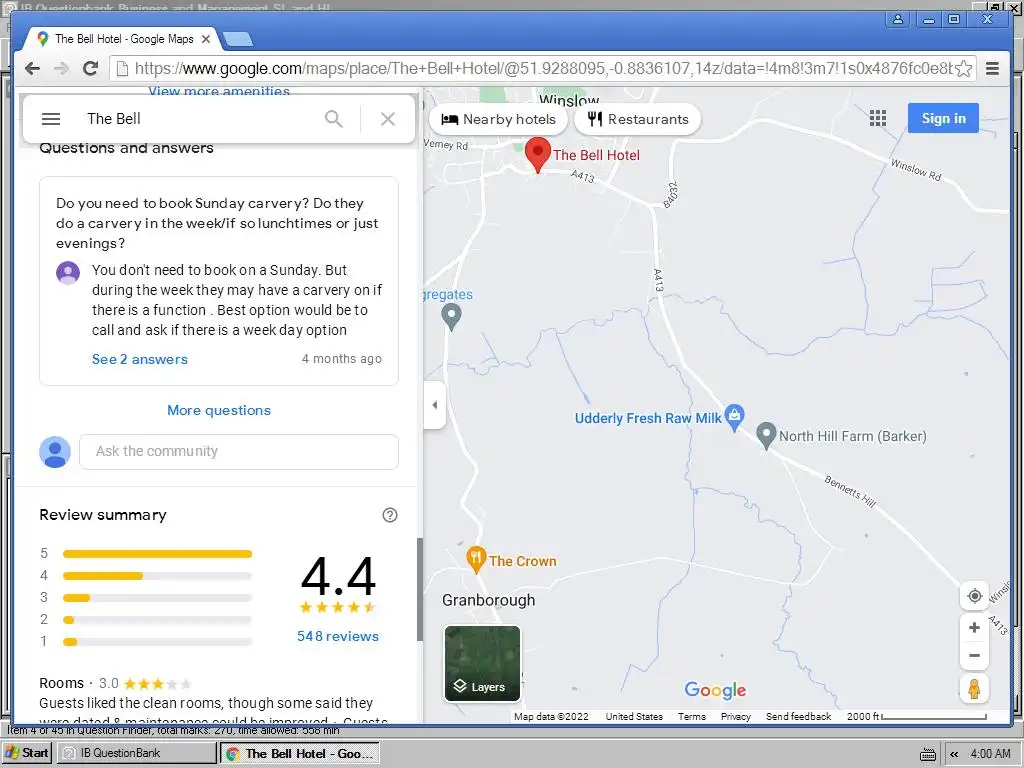This screenshot has width=1024, height=768.
Task: Click the 5-star rating bar
Action: (157, 554)
